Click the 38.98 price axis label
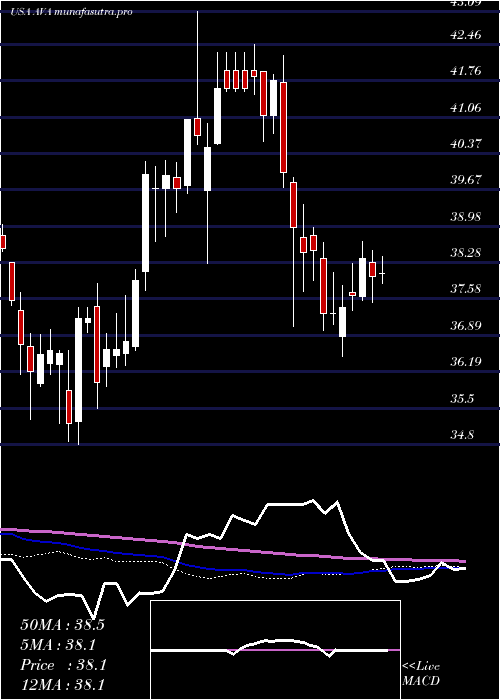This screenshot has height=700, width=500. click(466, 217)
